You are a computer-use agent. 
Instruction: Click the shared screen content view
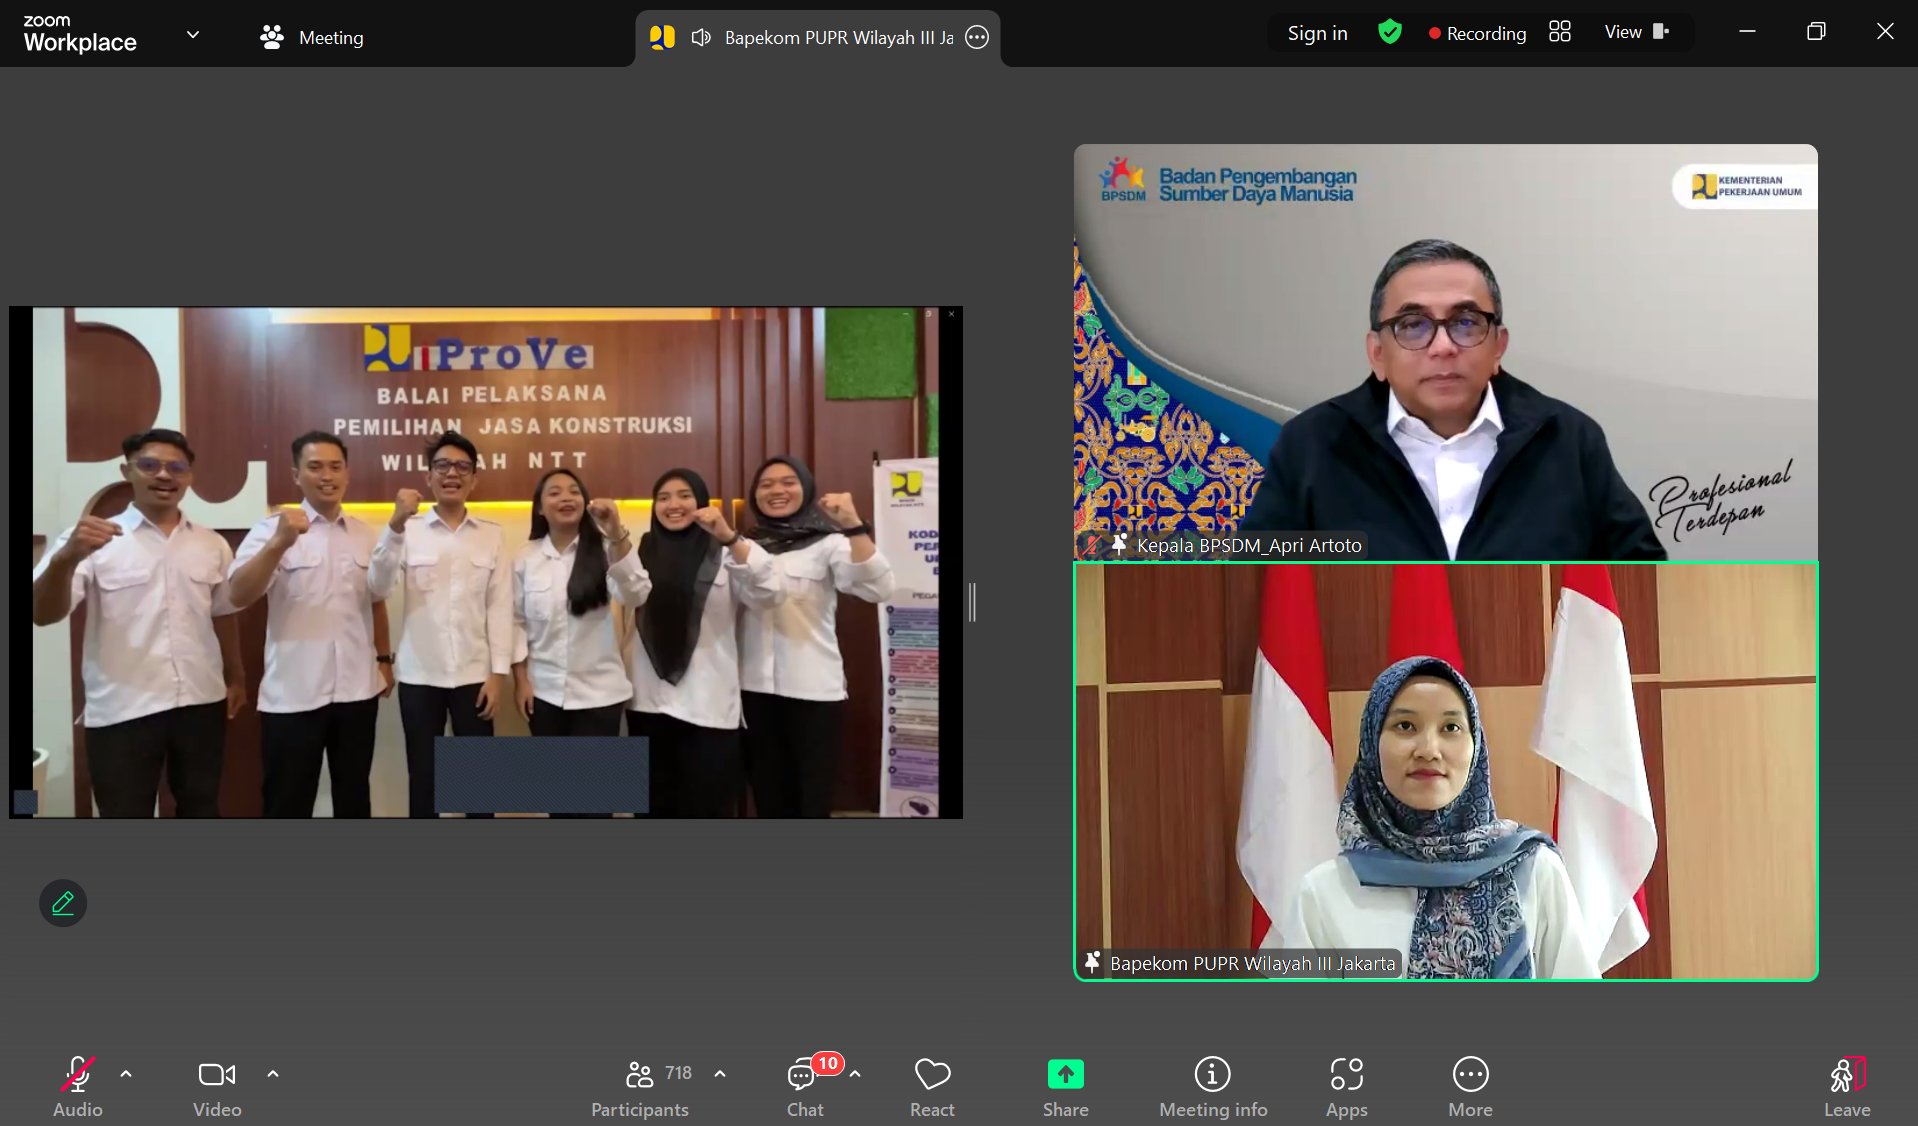(486, 563)
